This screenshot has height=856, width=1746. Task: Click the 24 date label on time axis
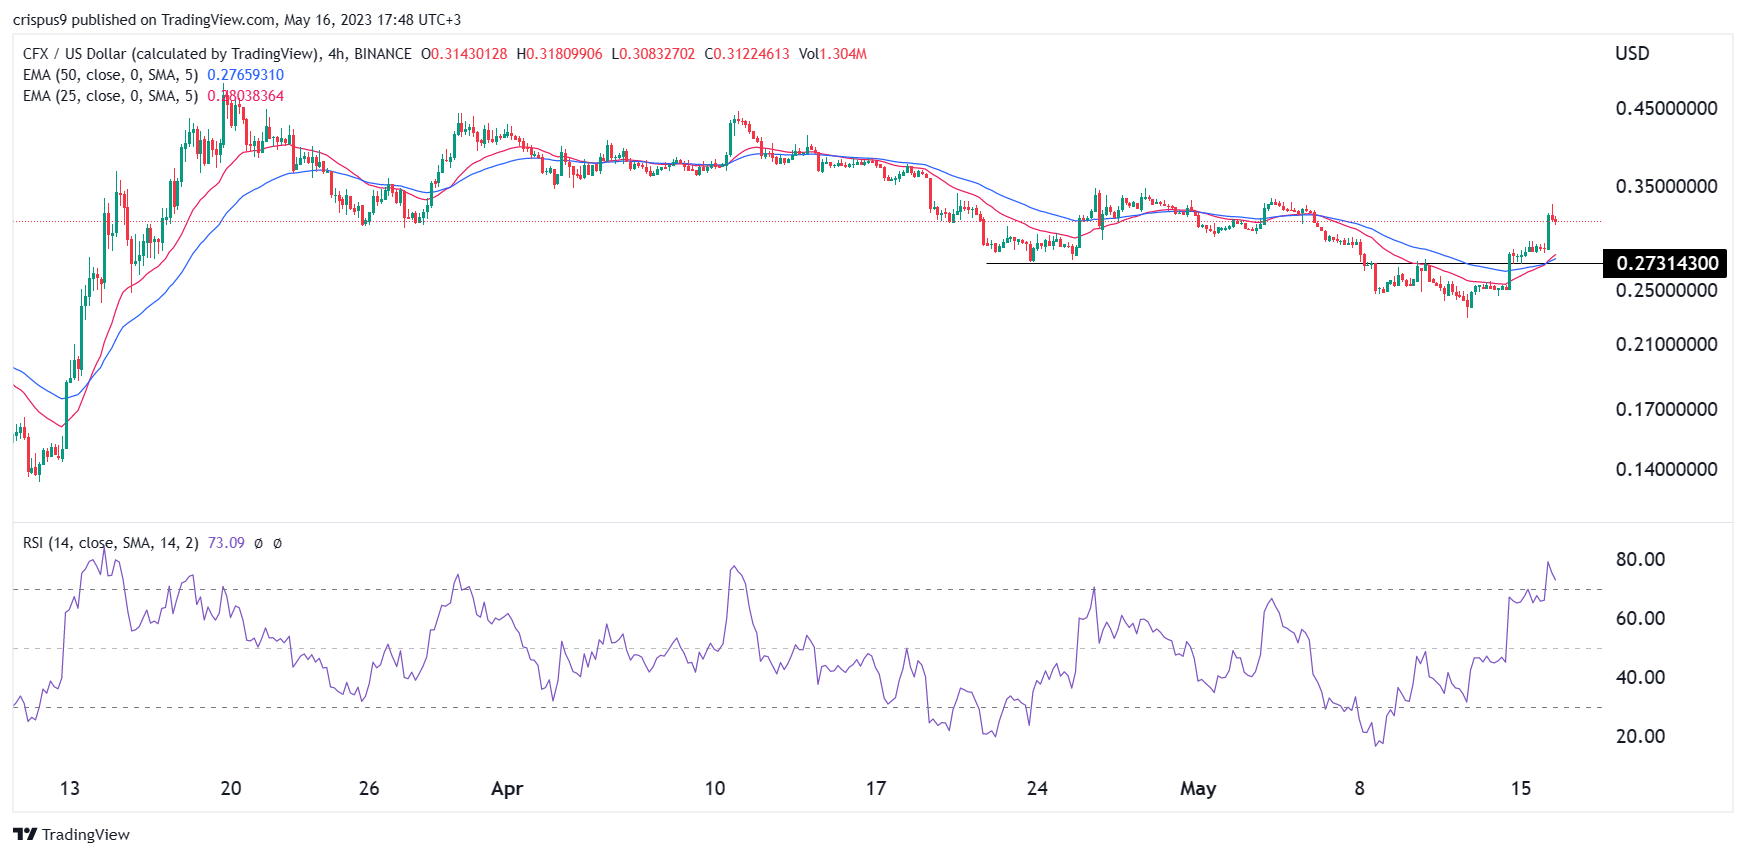tap(1037, 788)
